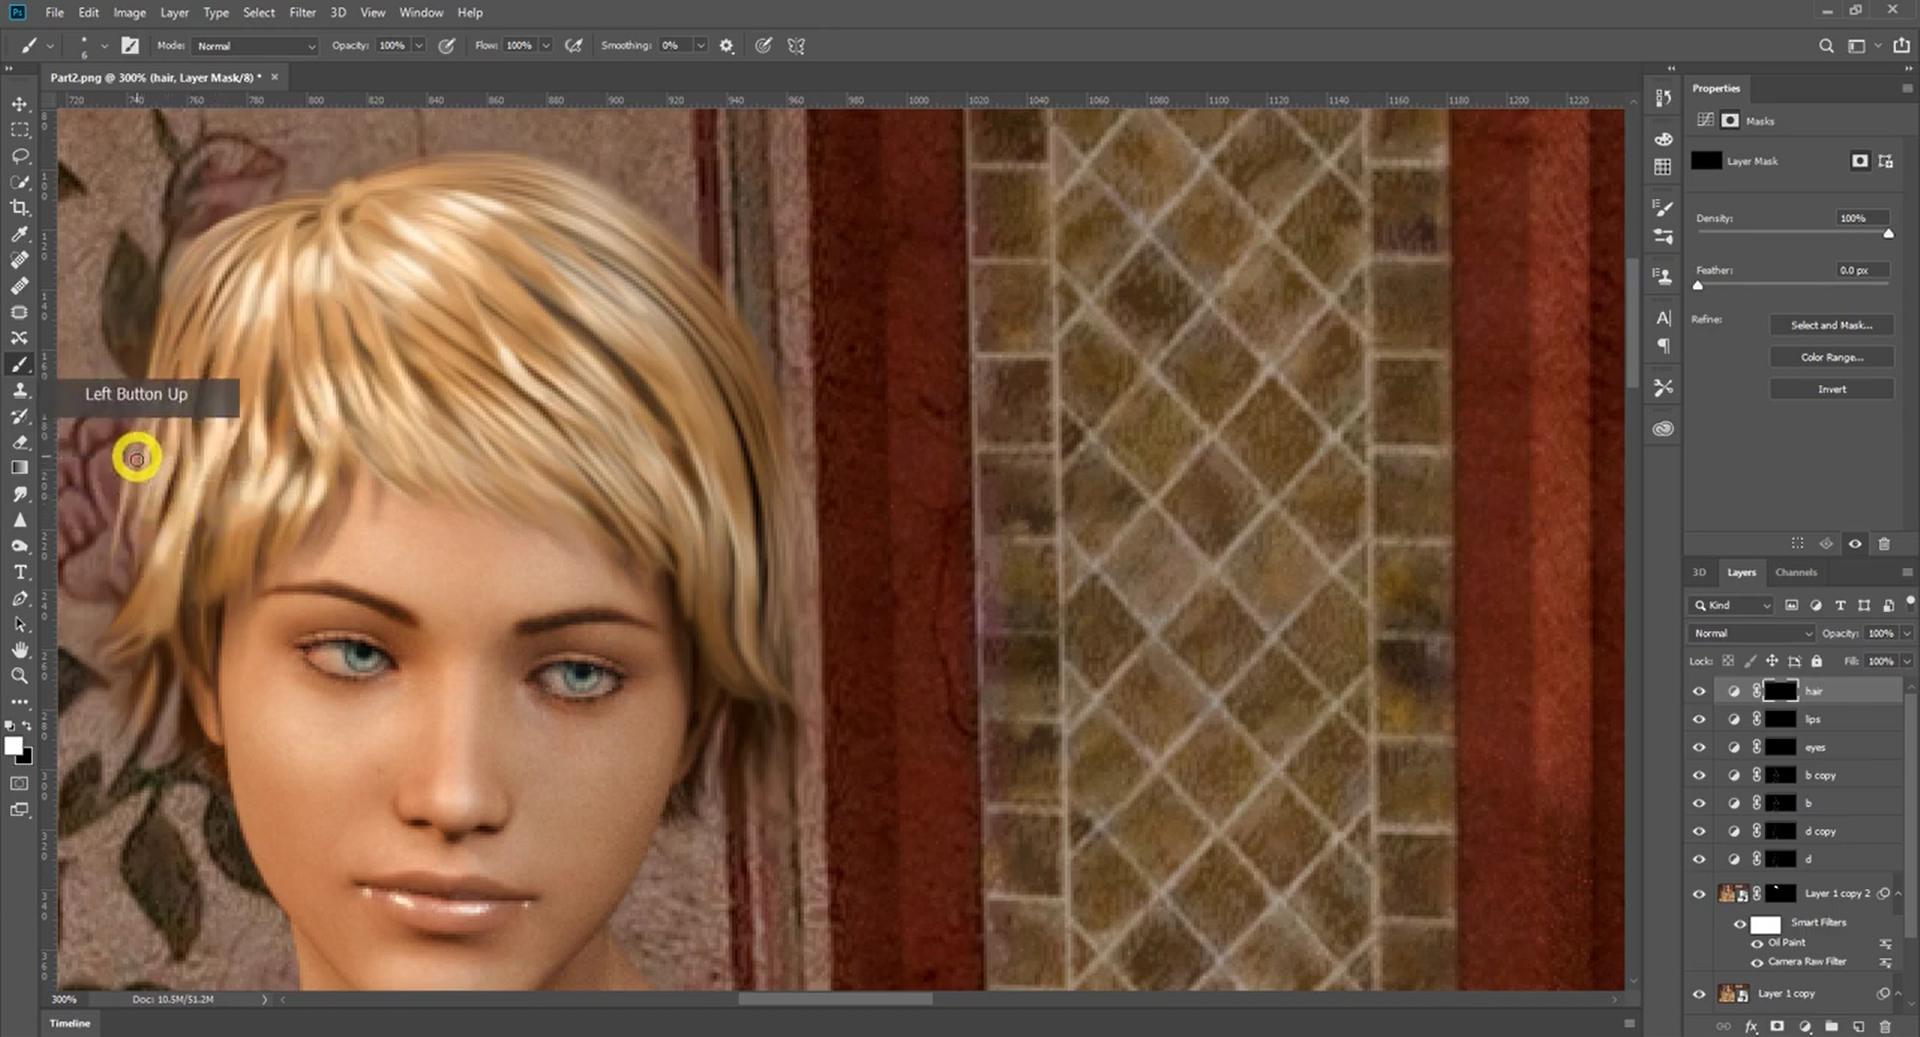Activate the Zoom tool
The height and width of the screenshot is (1037, 1920).
point(19,676)
